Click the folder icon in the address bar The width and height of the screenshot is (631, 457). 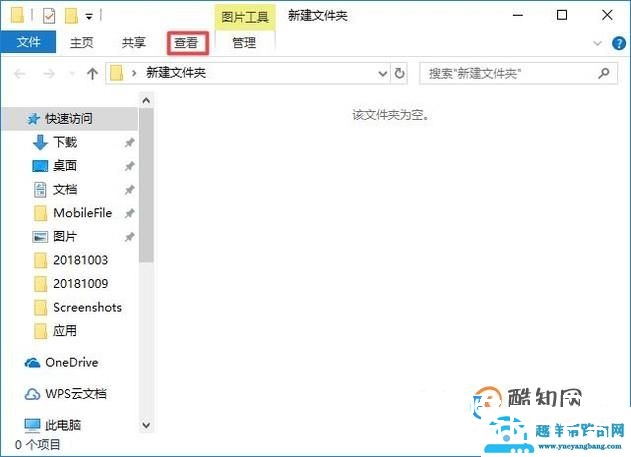117,73
